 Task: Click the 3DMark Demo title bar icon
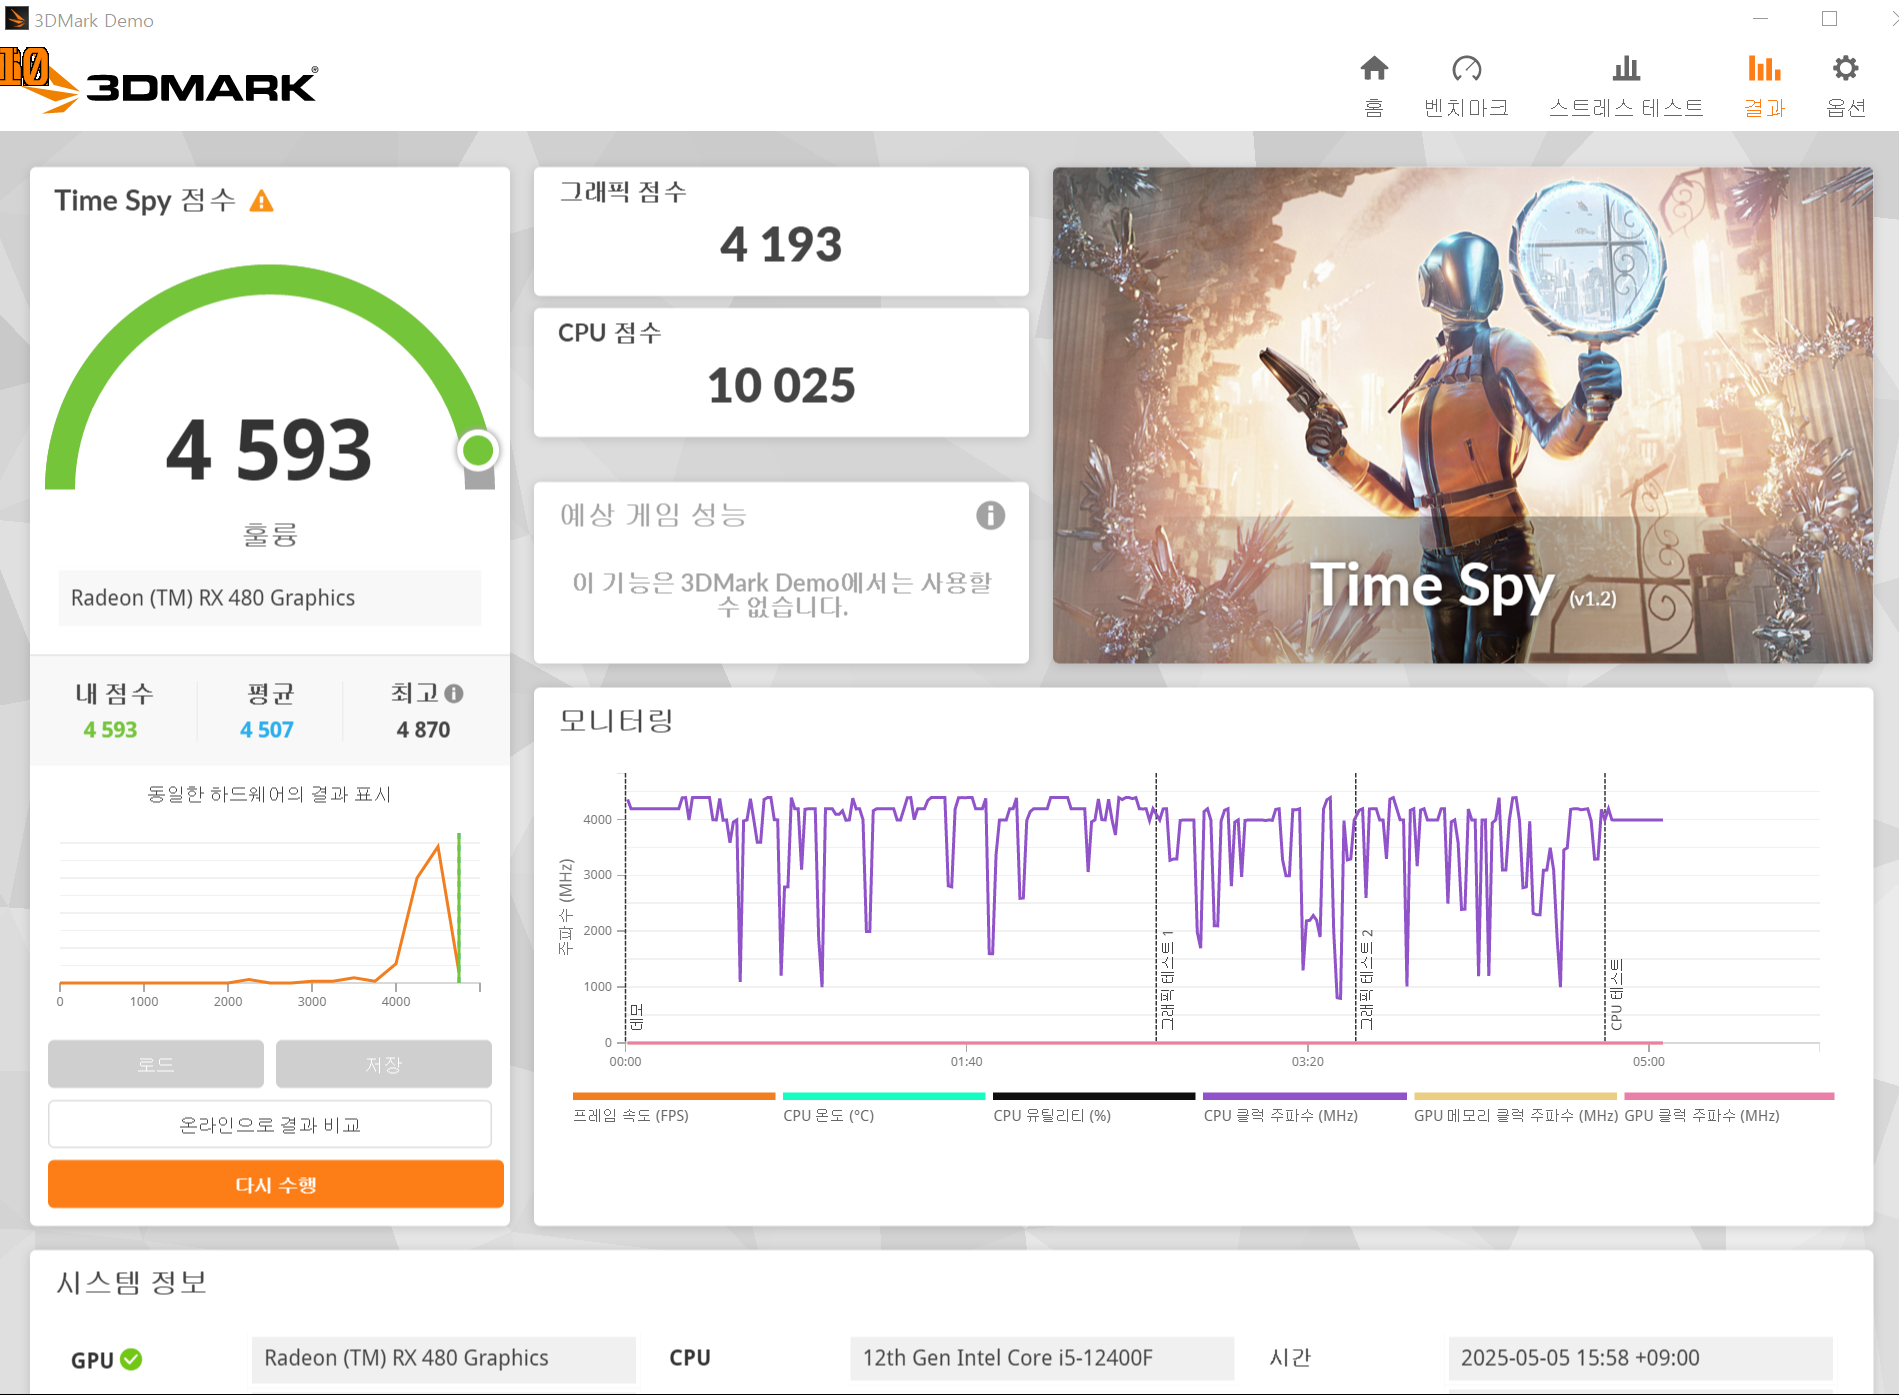click(17, 19)
